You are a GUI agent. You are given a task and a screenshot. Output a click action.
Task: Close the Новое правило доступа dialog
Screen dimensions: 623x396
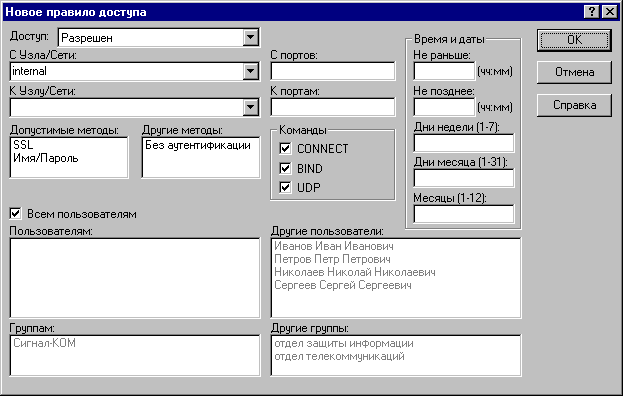609,12
